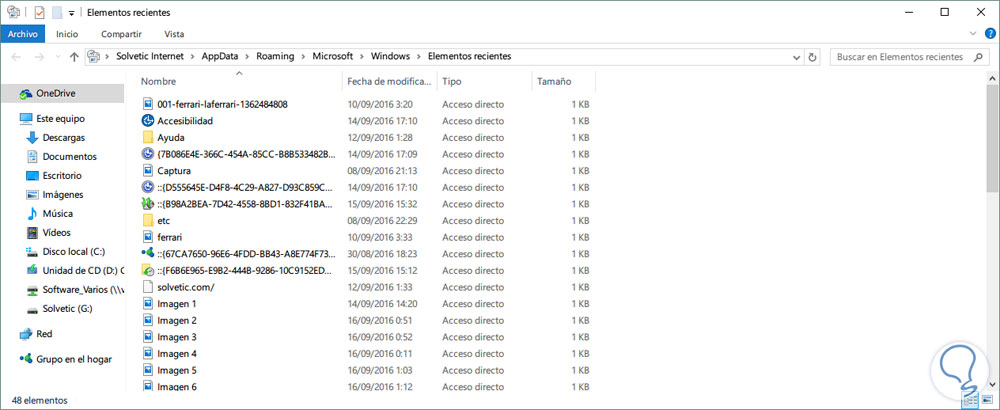1000x410 pixels.
Task: Sort by Fecha de modificación column header
Action: point(390,82)
